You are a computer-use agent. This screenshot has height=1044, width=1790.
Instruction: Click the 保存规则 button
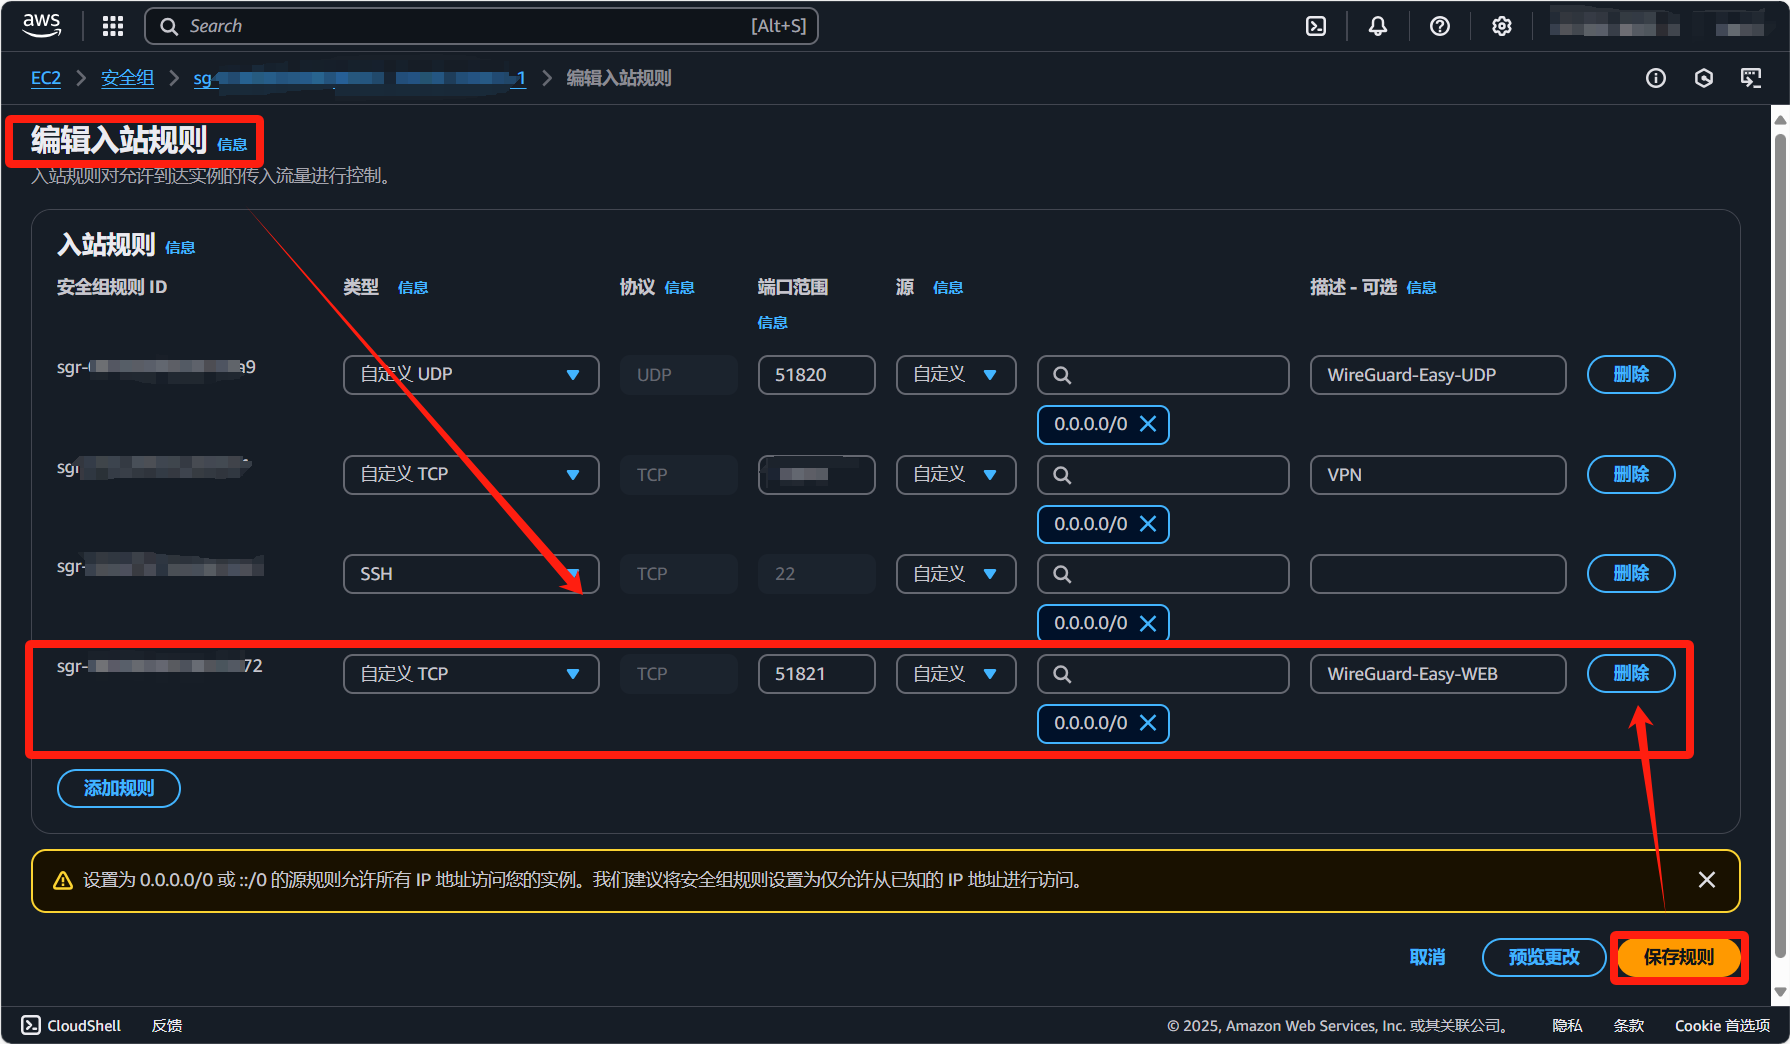click(1678, 957)
